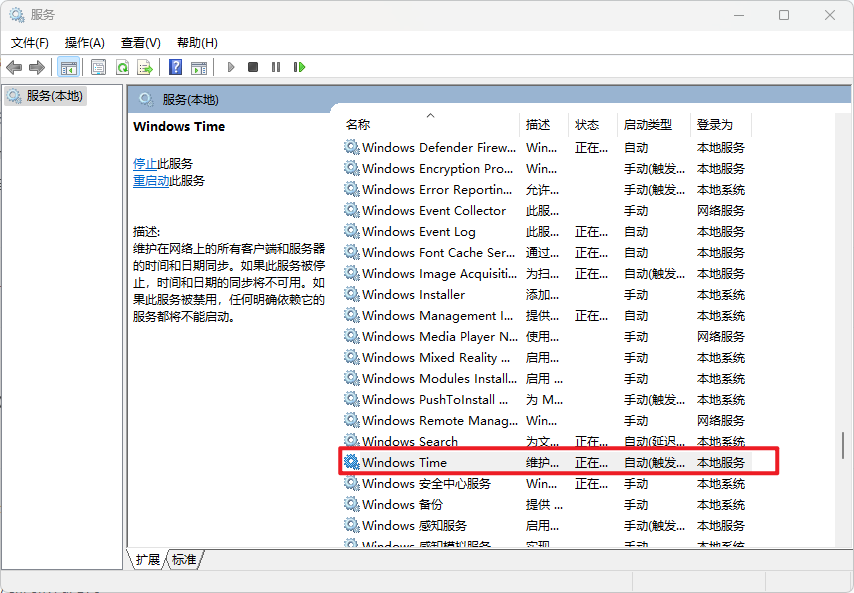Open the 操作(A) menu
Screen dimensions: 854x593
[x=86, y=42]
